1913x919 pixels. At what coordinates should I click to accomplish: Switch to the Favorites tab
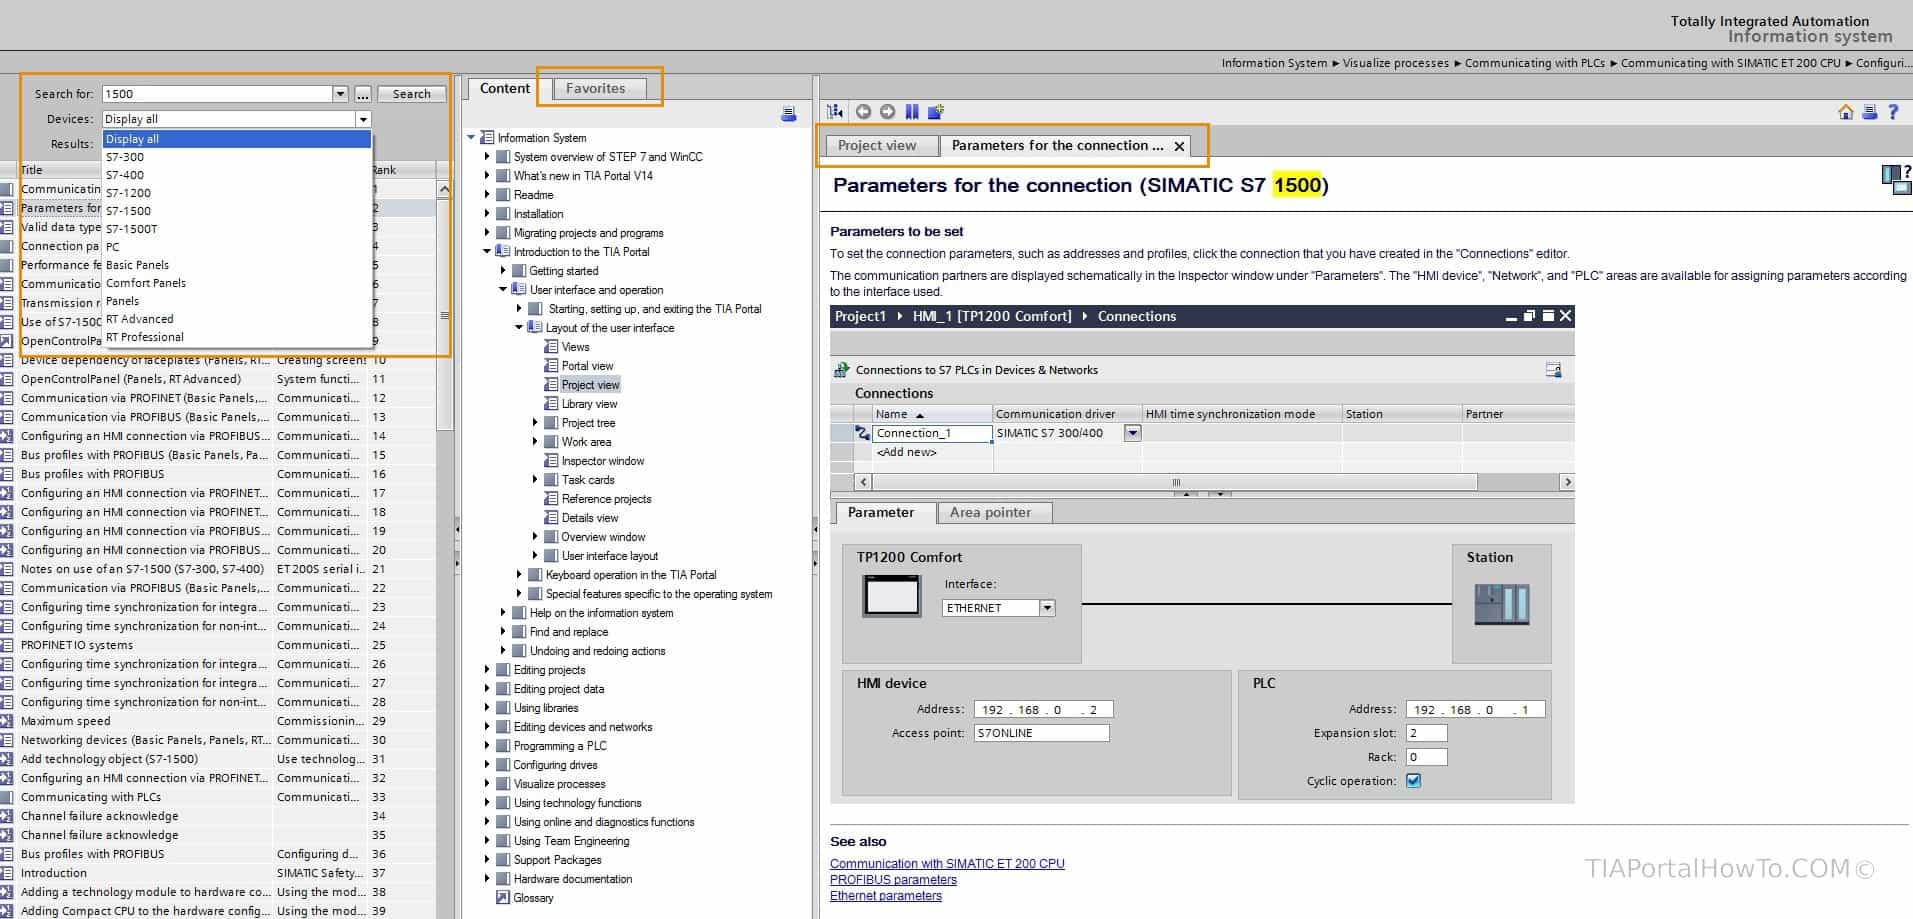pyautogui.click(x=597, y=88)
